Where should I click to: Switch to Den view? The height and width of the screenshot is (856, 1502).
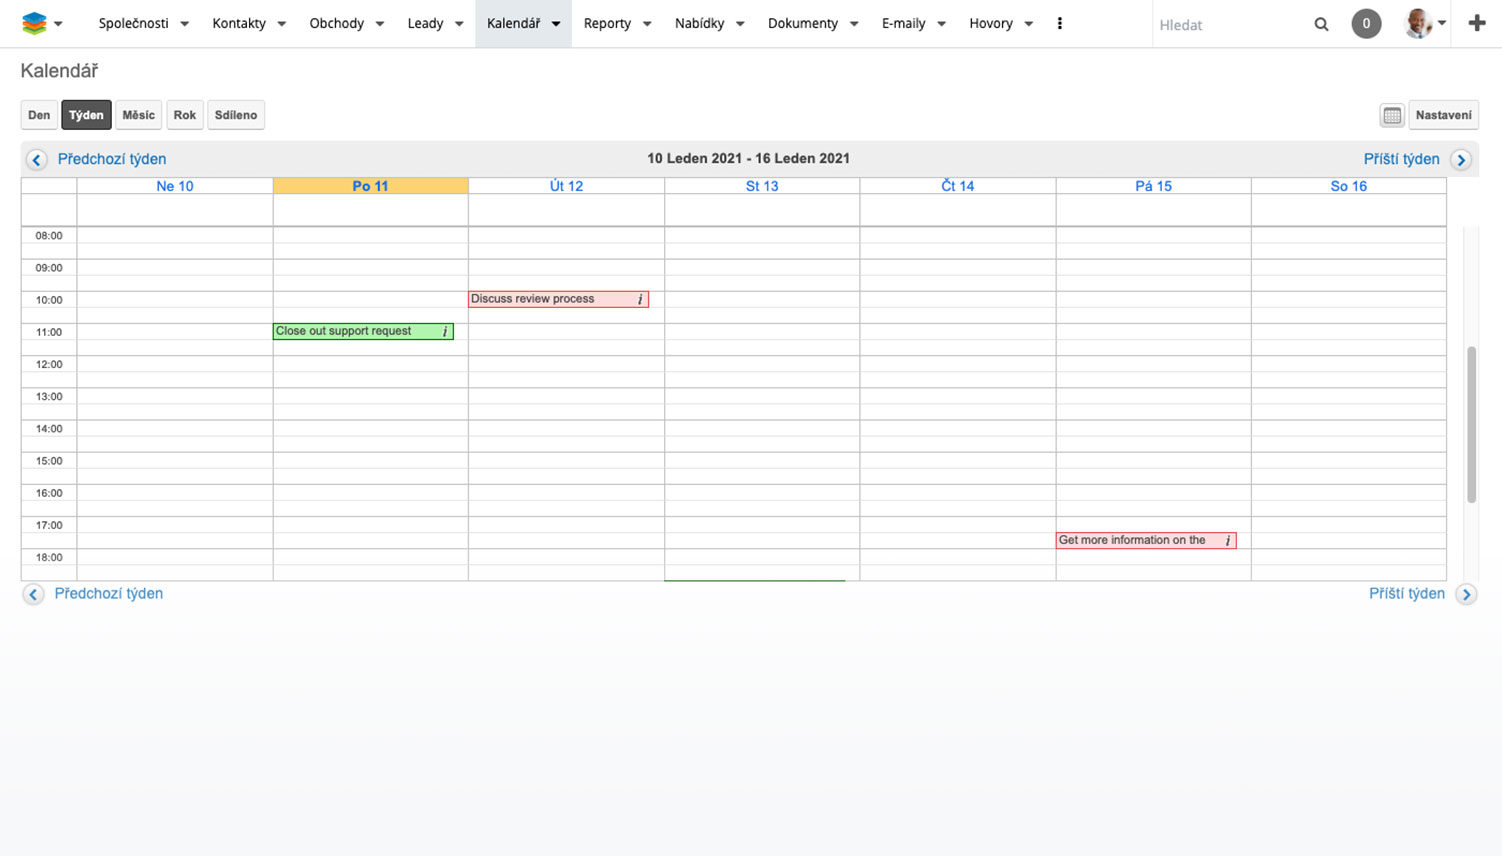tap(39, 115)
